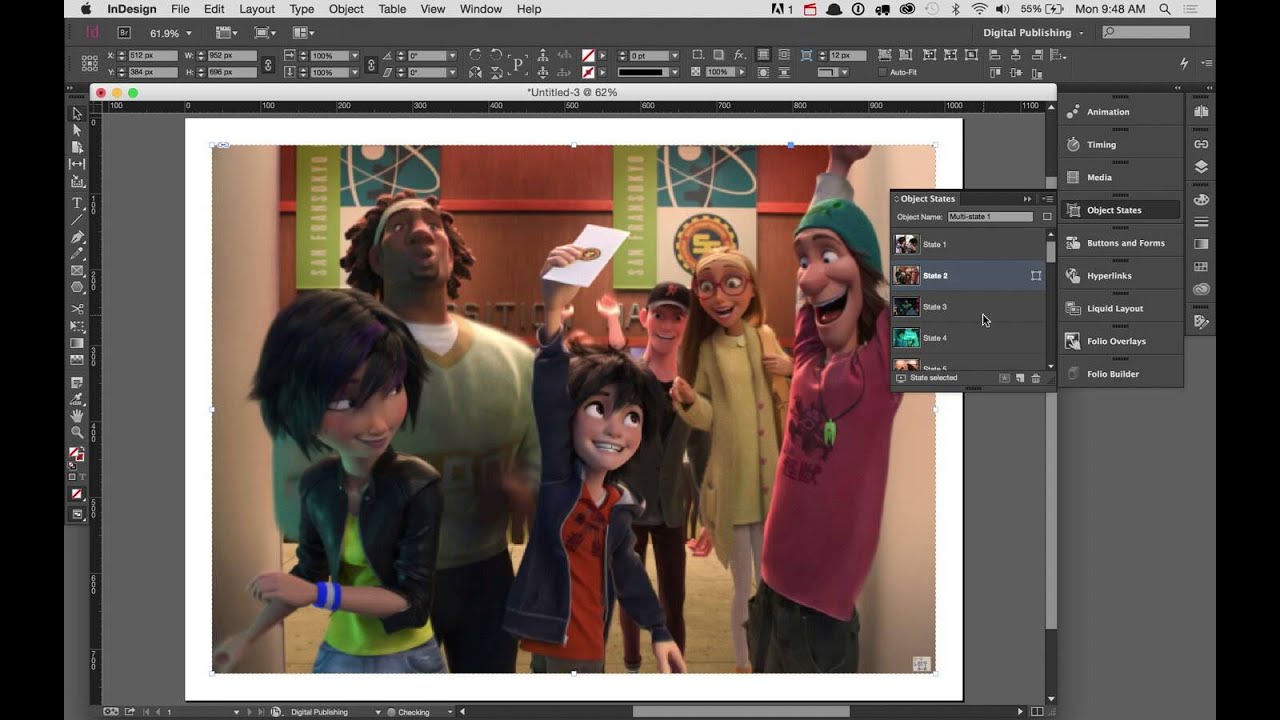The width and height of the screenshot is (1280, 720).
Task: Open Spotlight search in menu bar
Action: pos(1166,9)
